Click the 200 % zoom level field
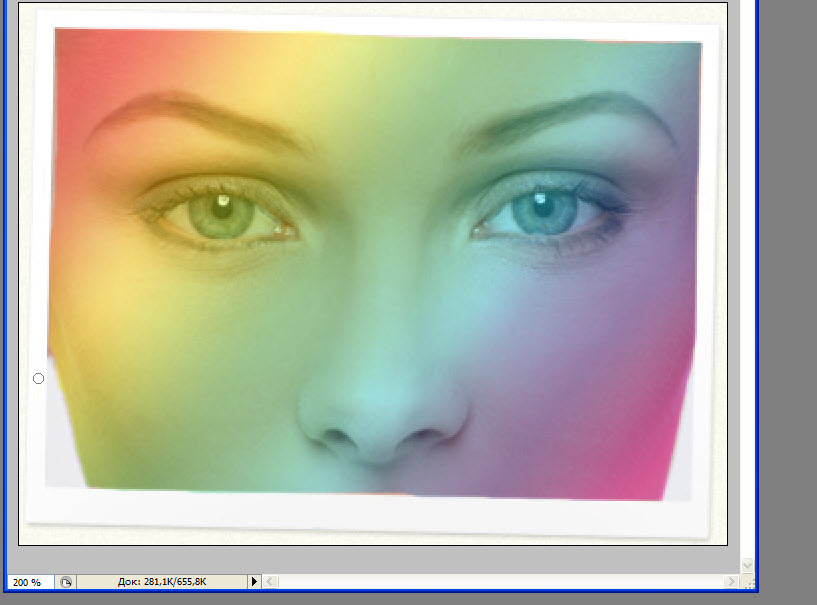Viewport: 817px width, 605px height. click(30, 582)
